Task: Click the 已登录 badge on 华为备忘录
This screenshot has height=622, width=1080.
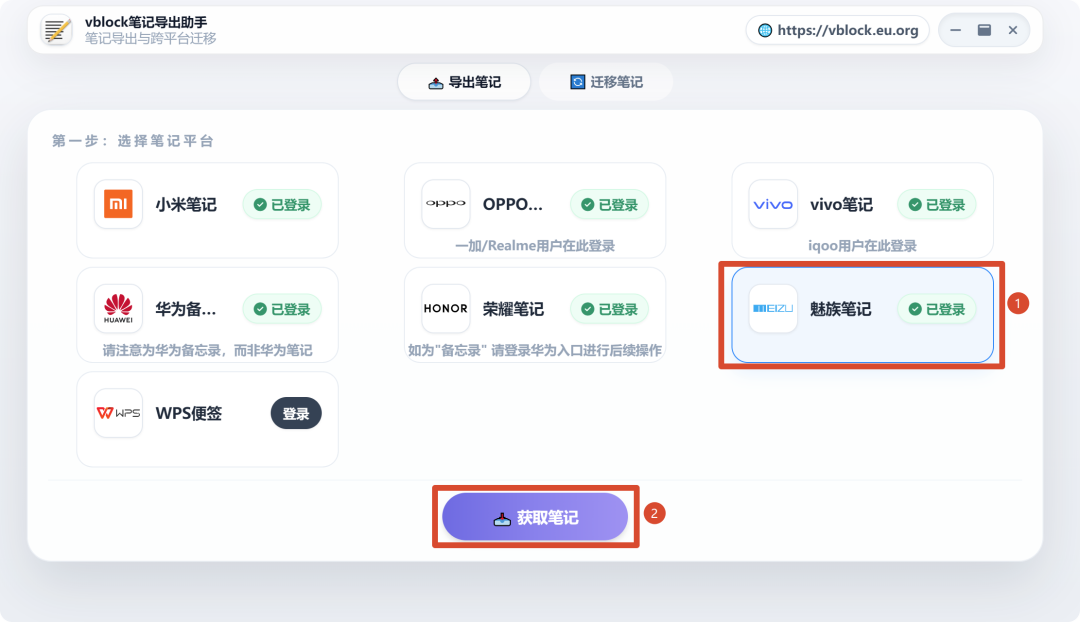Action: click(x=282, y=309)
